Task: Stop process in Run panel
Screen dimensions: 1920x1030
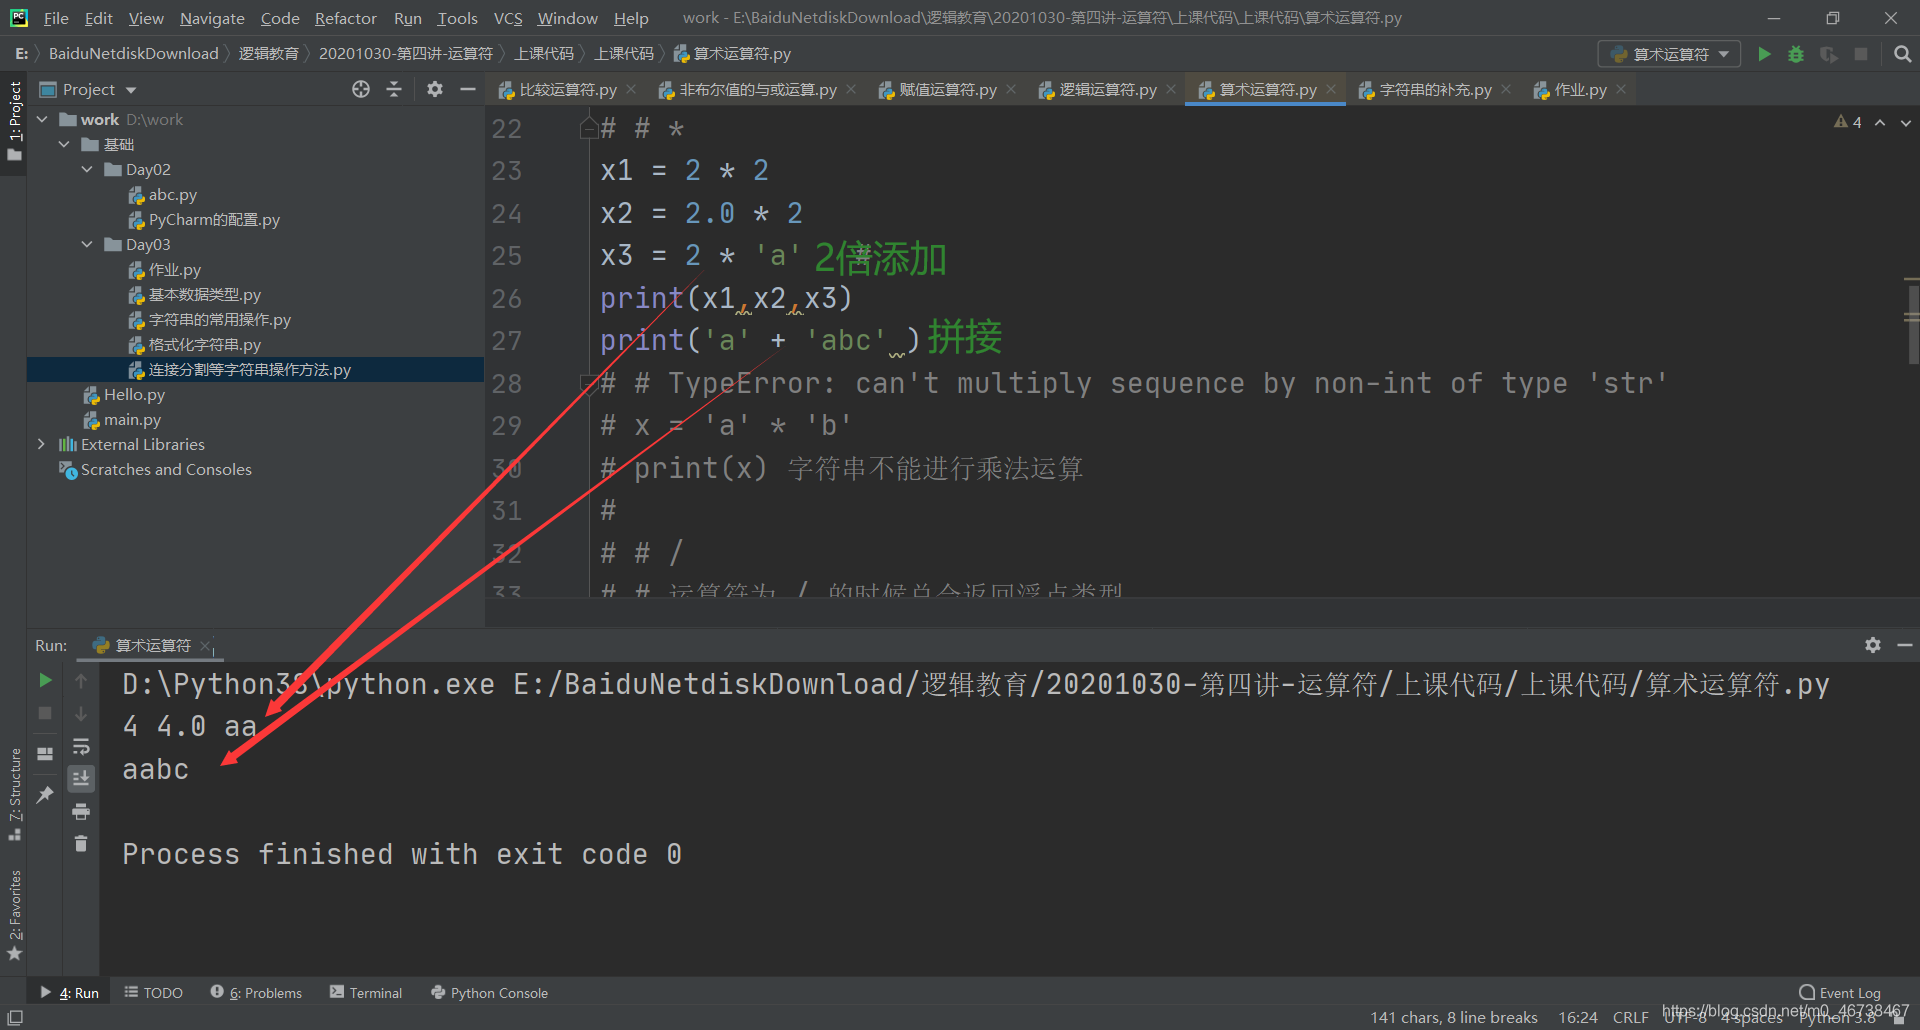Action: 45,713
